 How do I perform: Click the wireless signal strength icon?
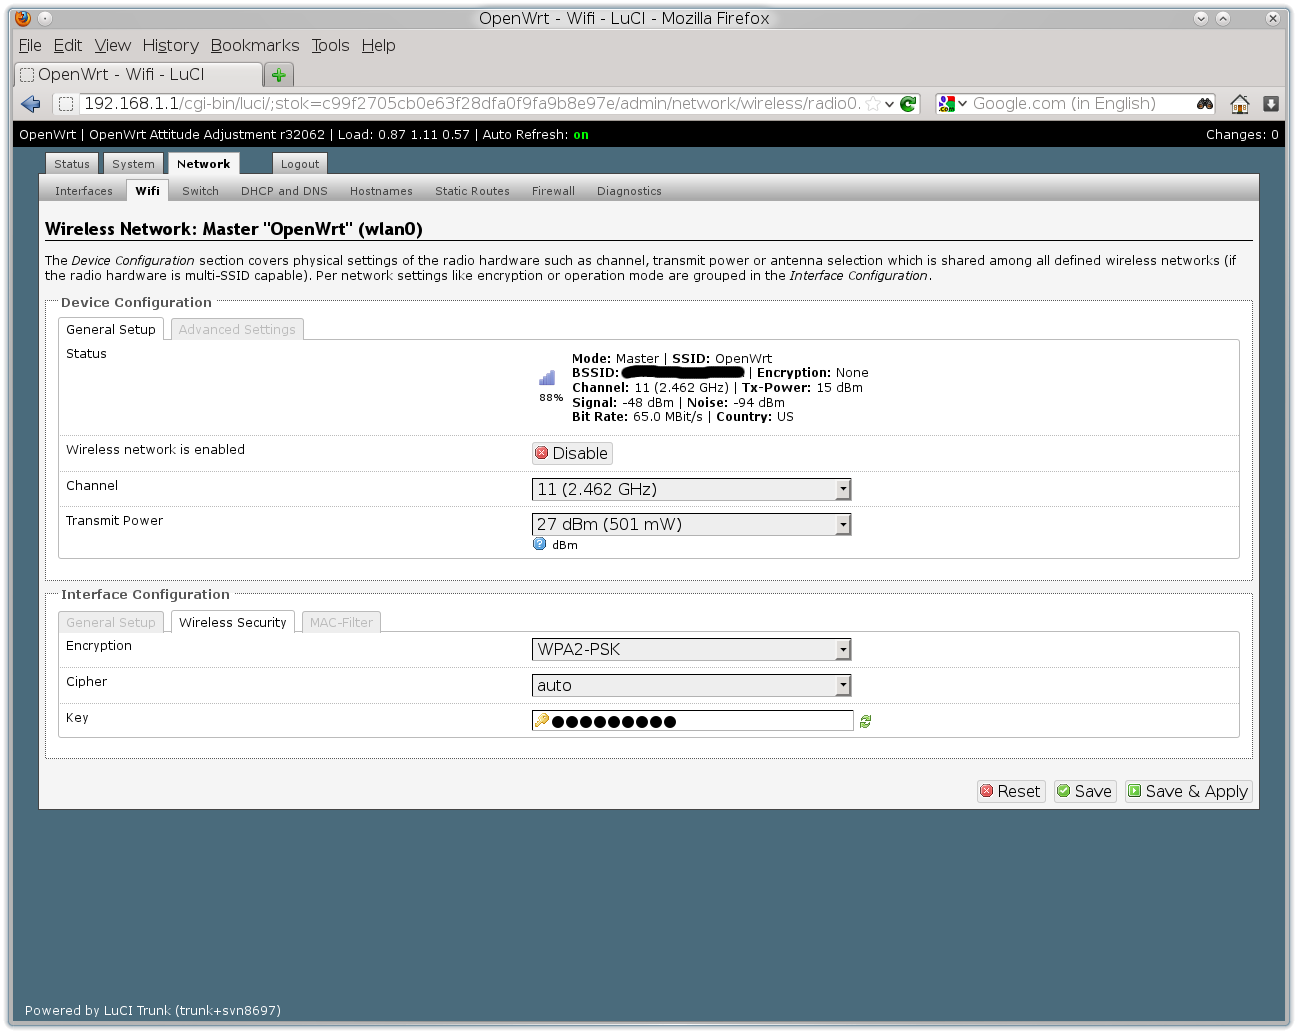tap(547, 378)
